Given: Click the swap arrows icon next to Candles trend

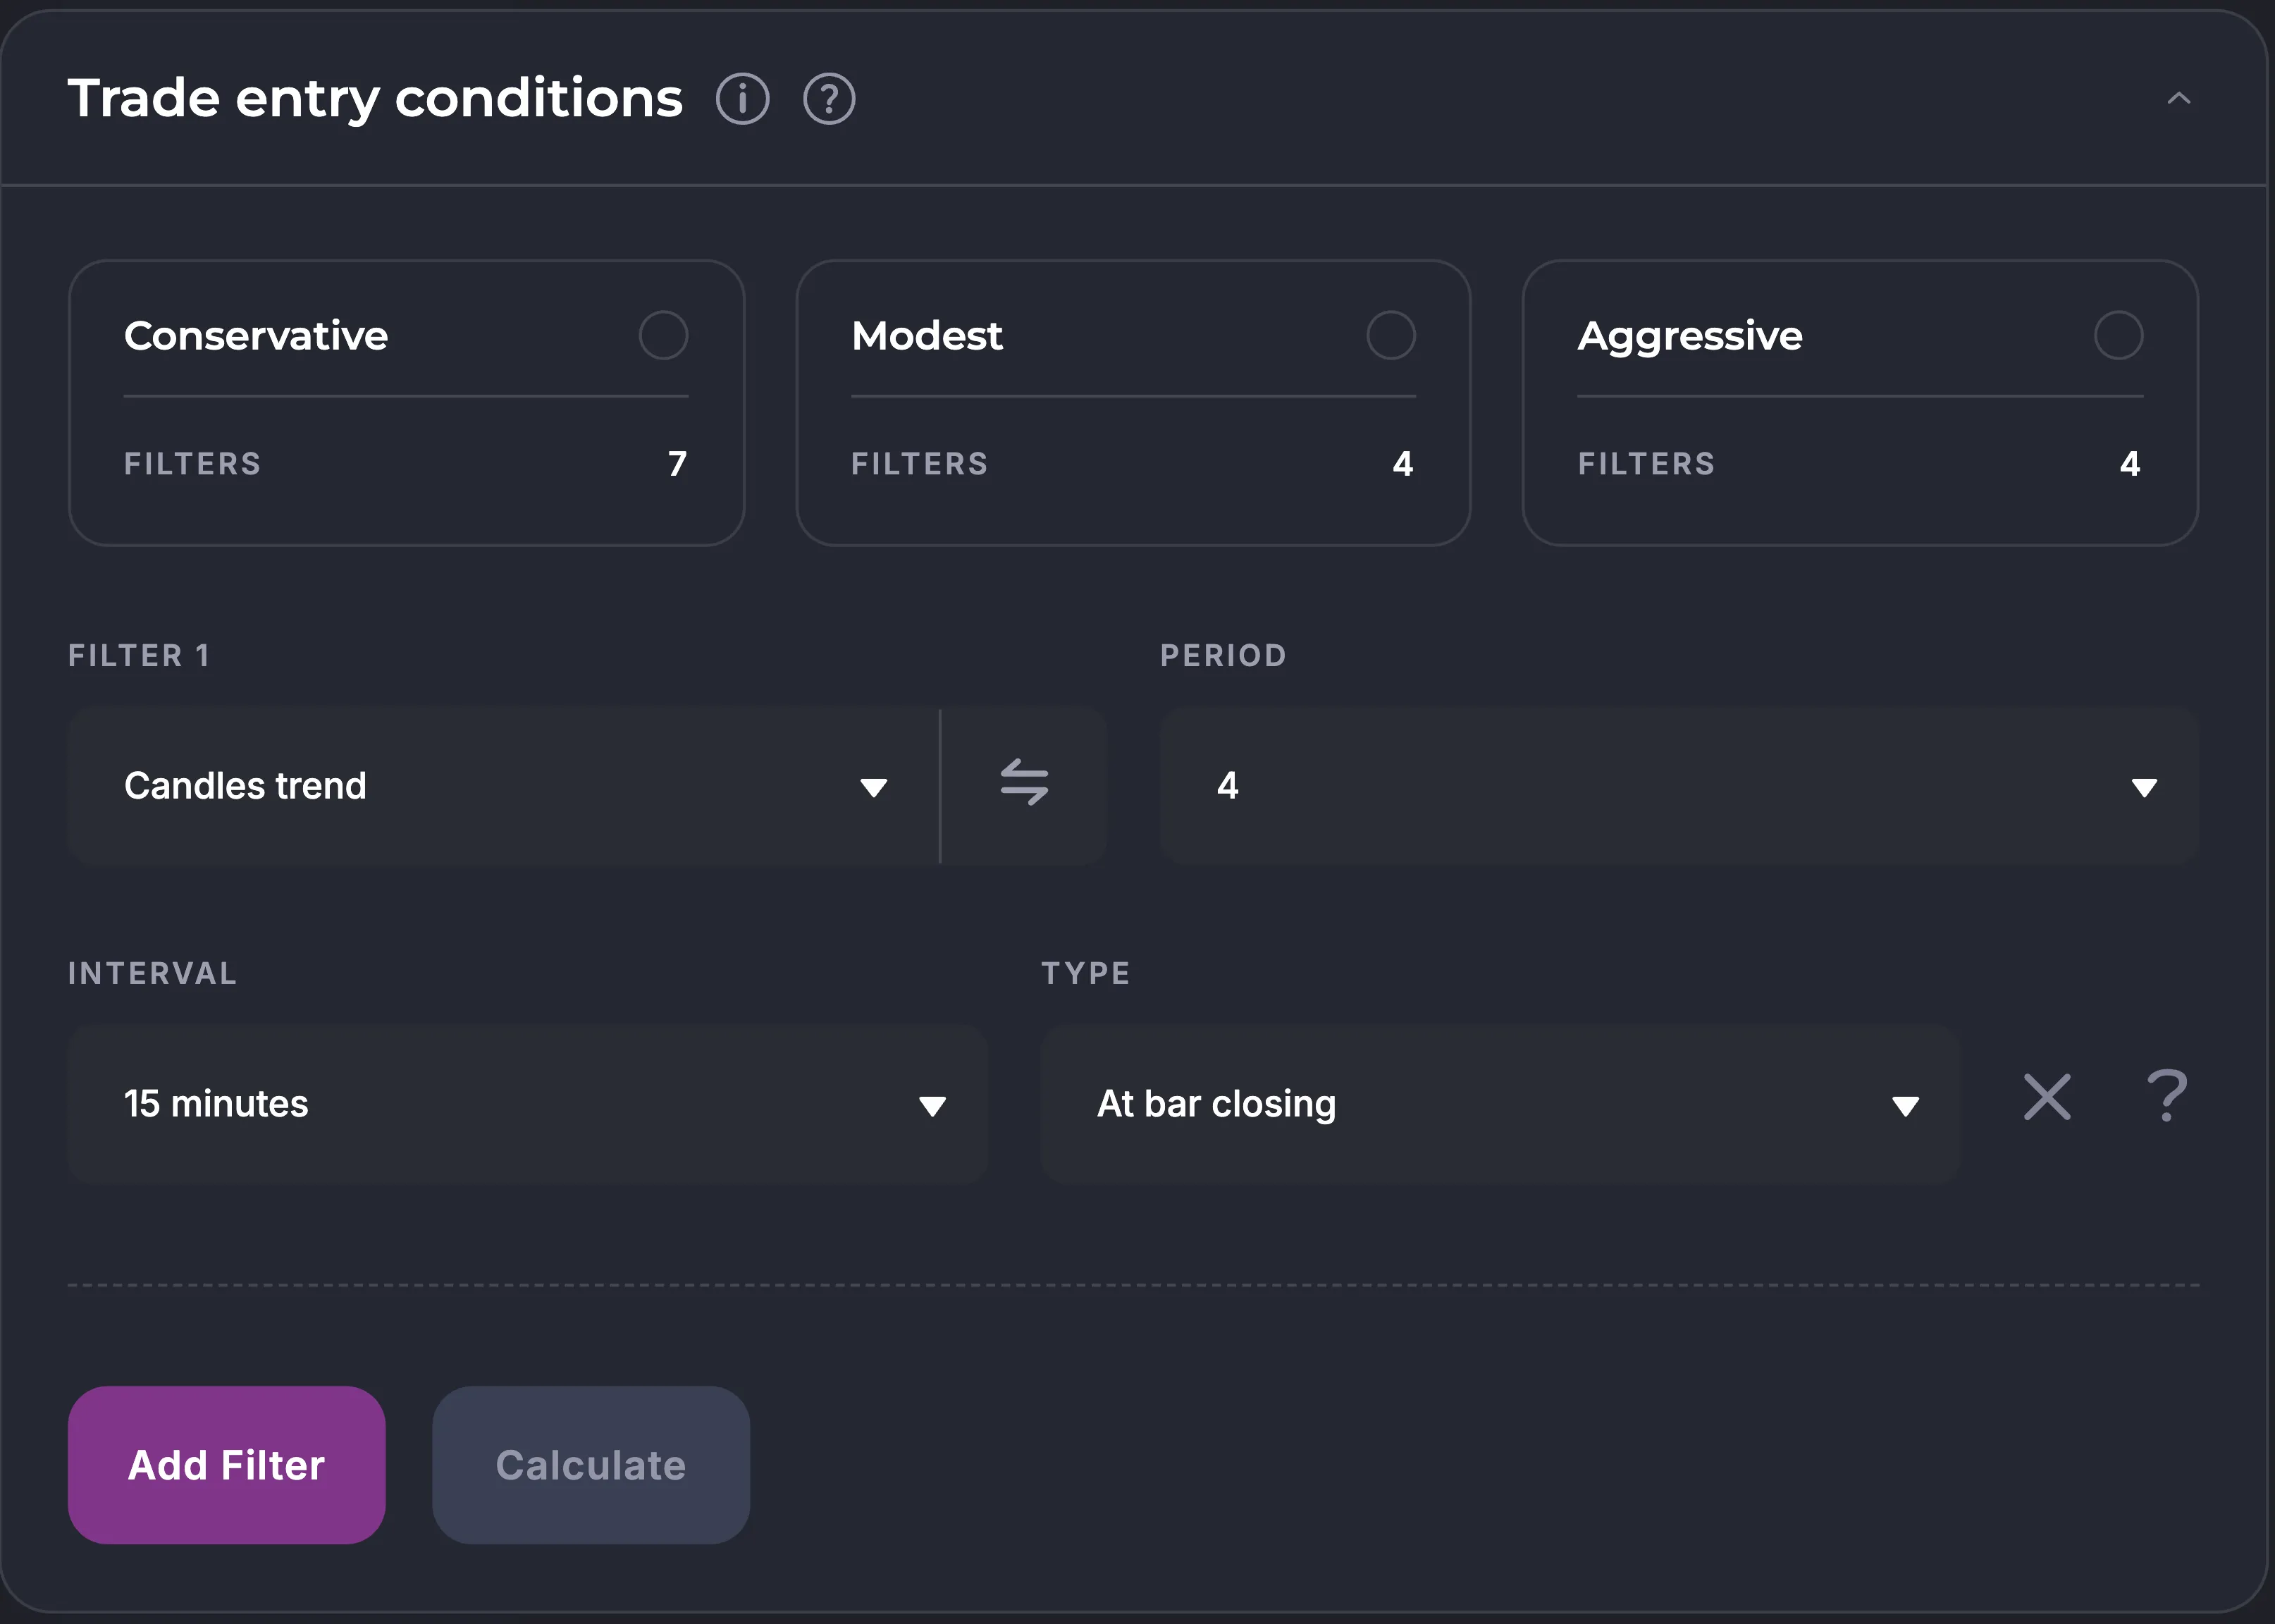Looking at the screenshot, I should (1024, 784).
